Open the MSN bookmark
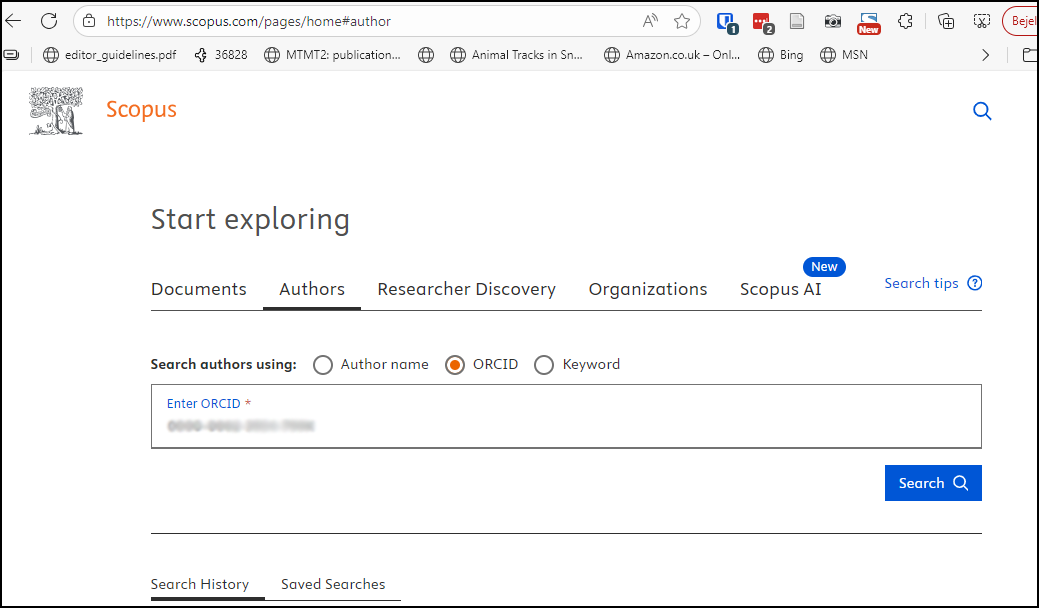 tap(844, 55)
